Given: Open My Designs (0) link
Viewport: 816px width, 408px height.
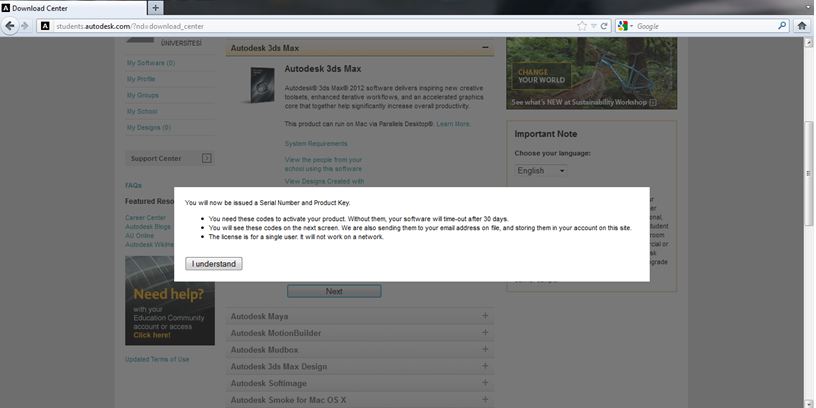Looking at the screenshot, I should [149, 128].
